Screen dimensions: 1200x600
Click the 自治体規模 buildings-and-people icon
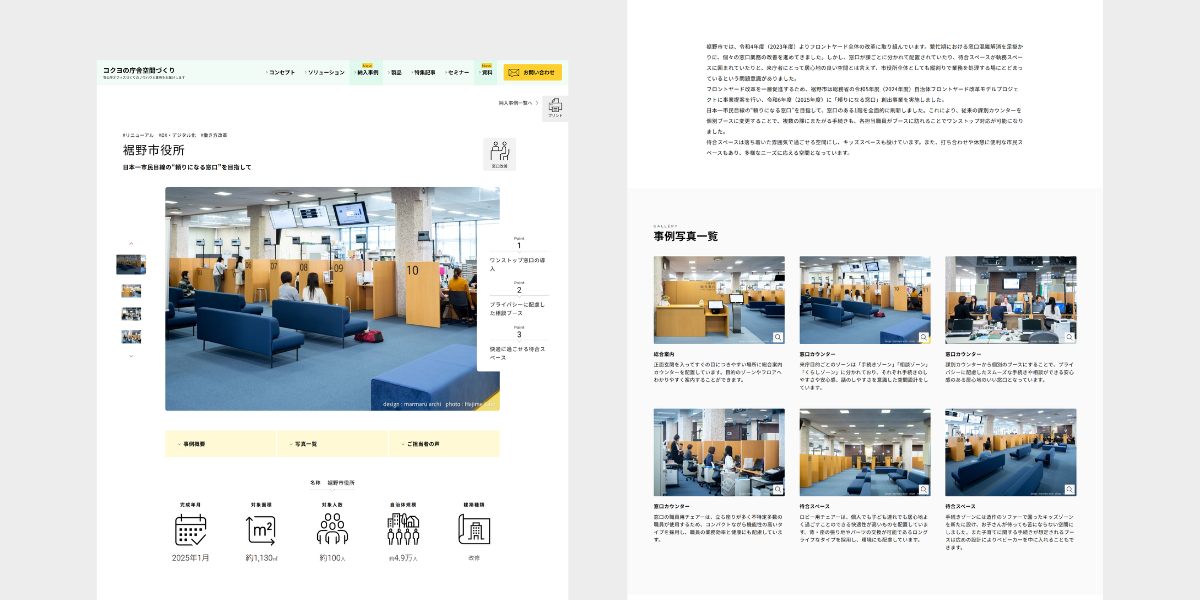coord(403,530)
